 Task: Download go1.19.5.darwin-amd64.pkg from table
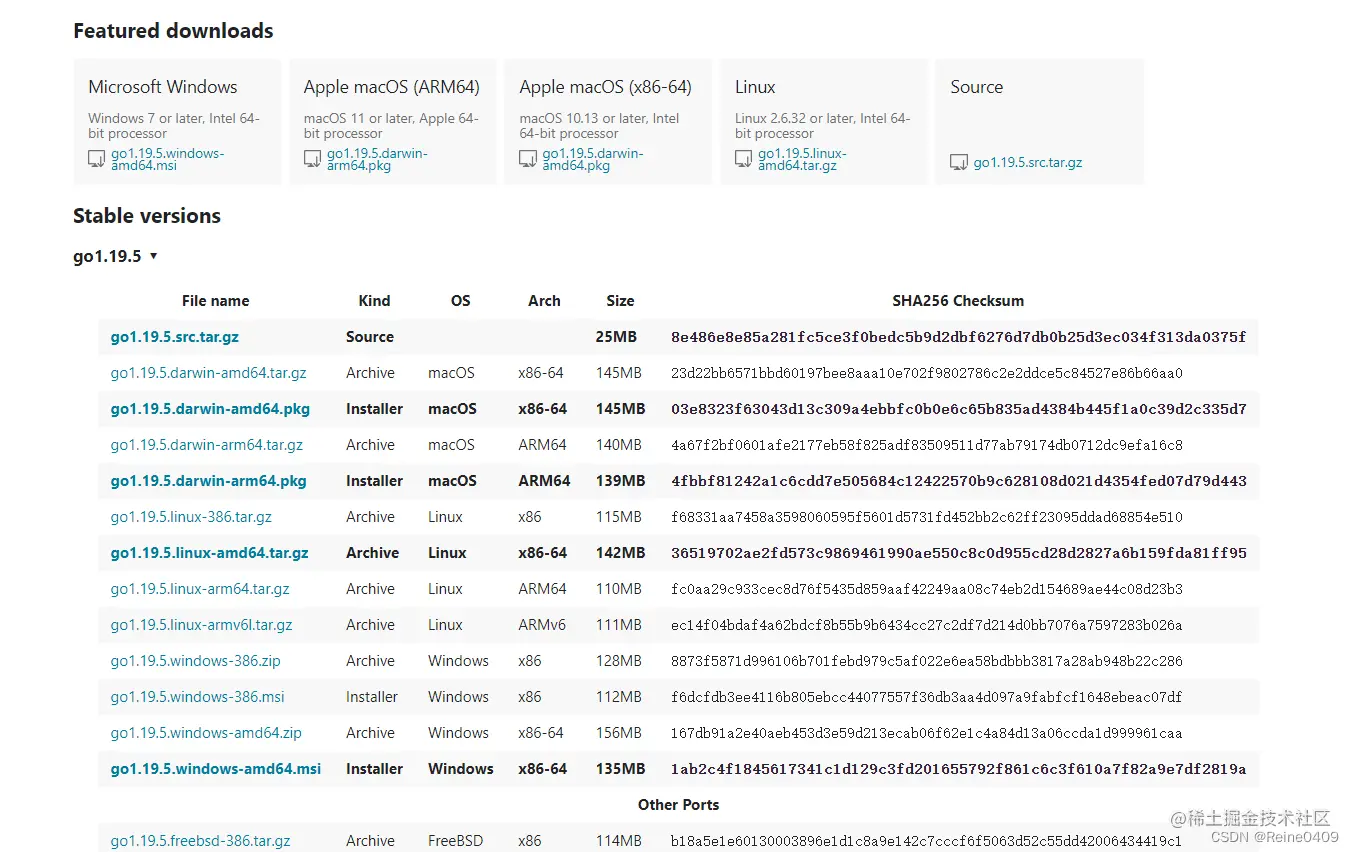click(210, 409)
